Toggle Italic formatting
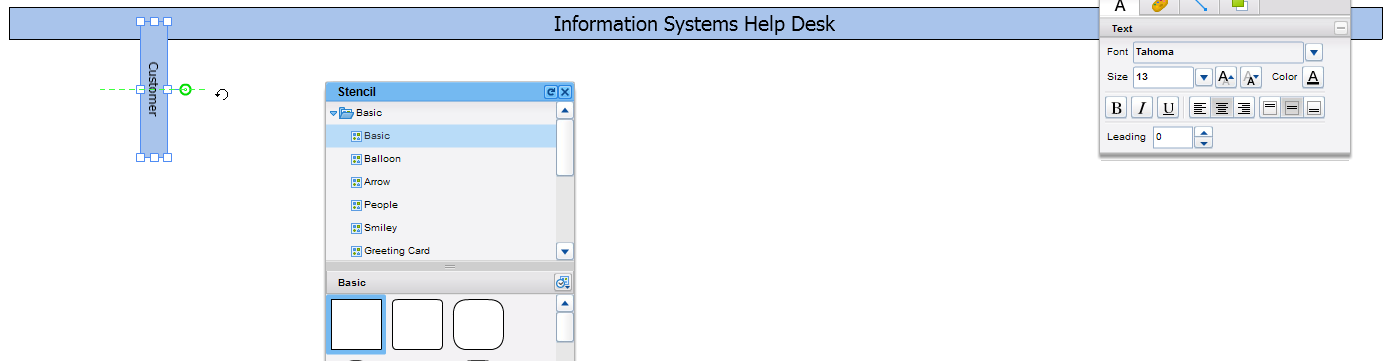 pyautogui.click(x=1141, y=108)
